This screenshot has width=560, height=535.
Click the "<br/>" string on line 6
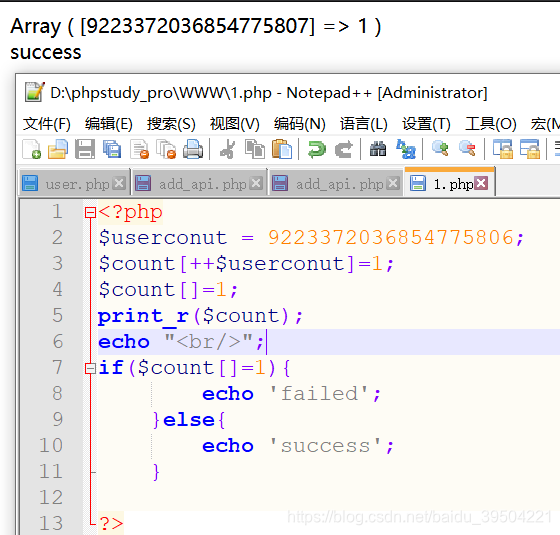pyautogui.click(x=209, y=342)
